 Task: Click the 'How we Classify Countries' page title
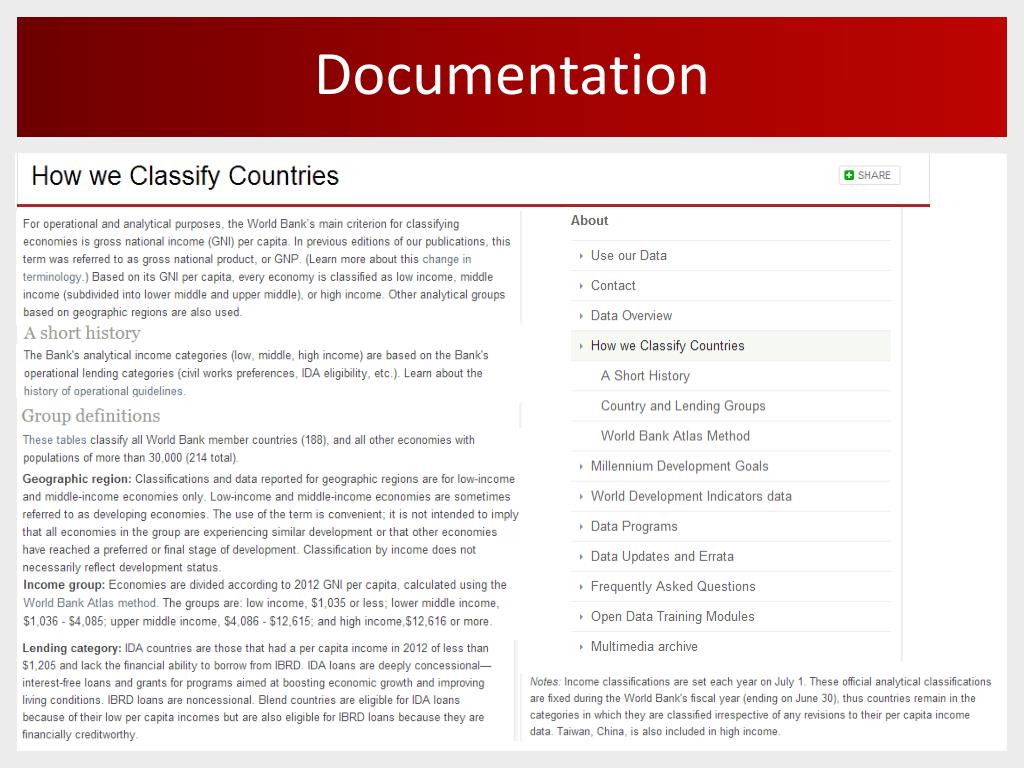tap(185, 176)
